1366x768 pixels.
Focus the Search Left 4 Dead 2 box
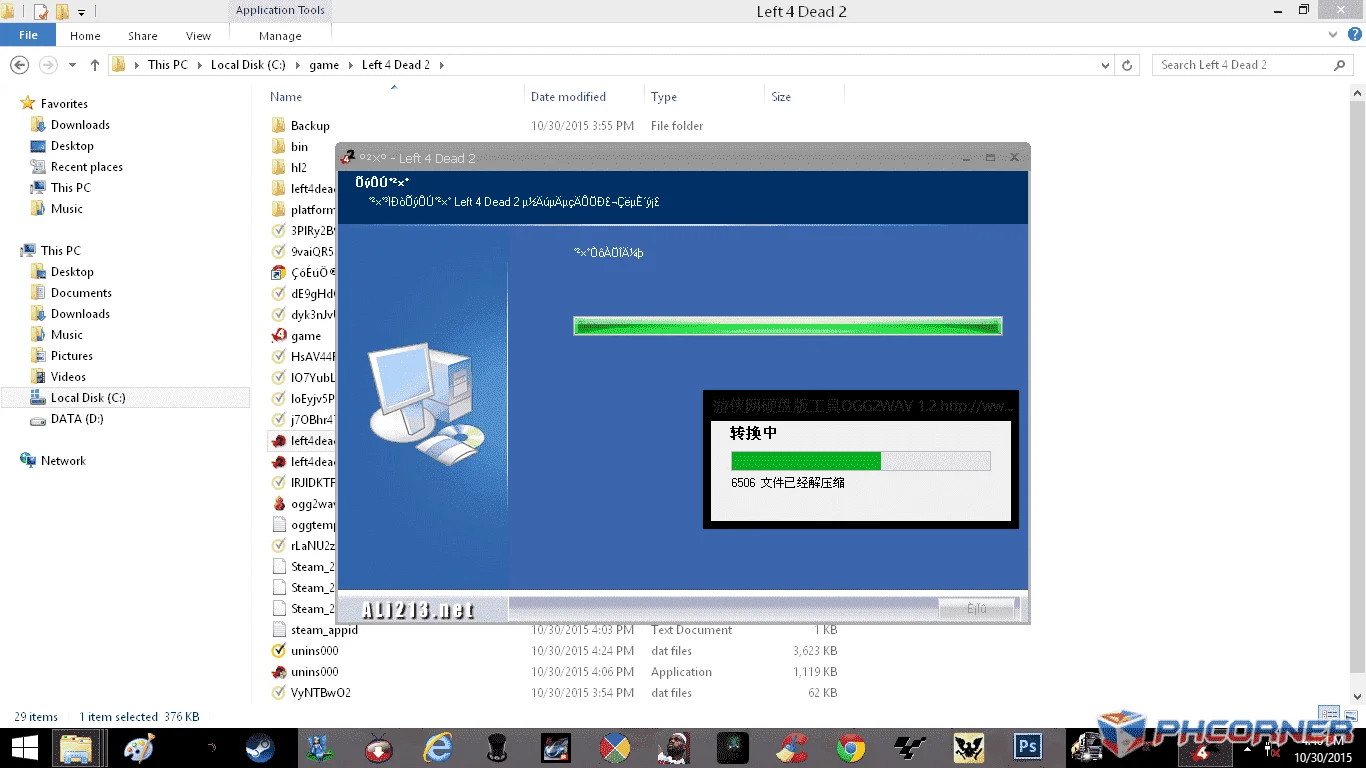(x=1245, y=65)
